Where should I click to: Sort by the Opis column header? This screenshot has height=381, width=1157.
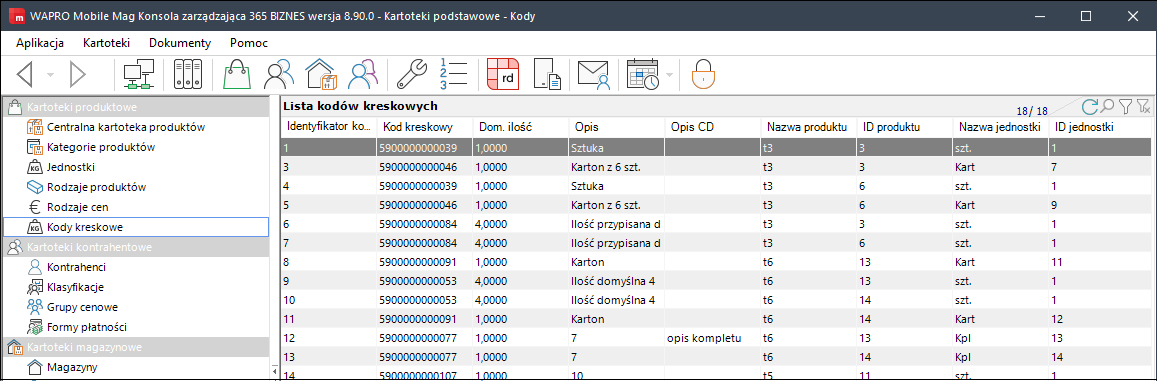(616, 127)
